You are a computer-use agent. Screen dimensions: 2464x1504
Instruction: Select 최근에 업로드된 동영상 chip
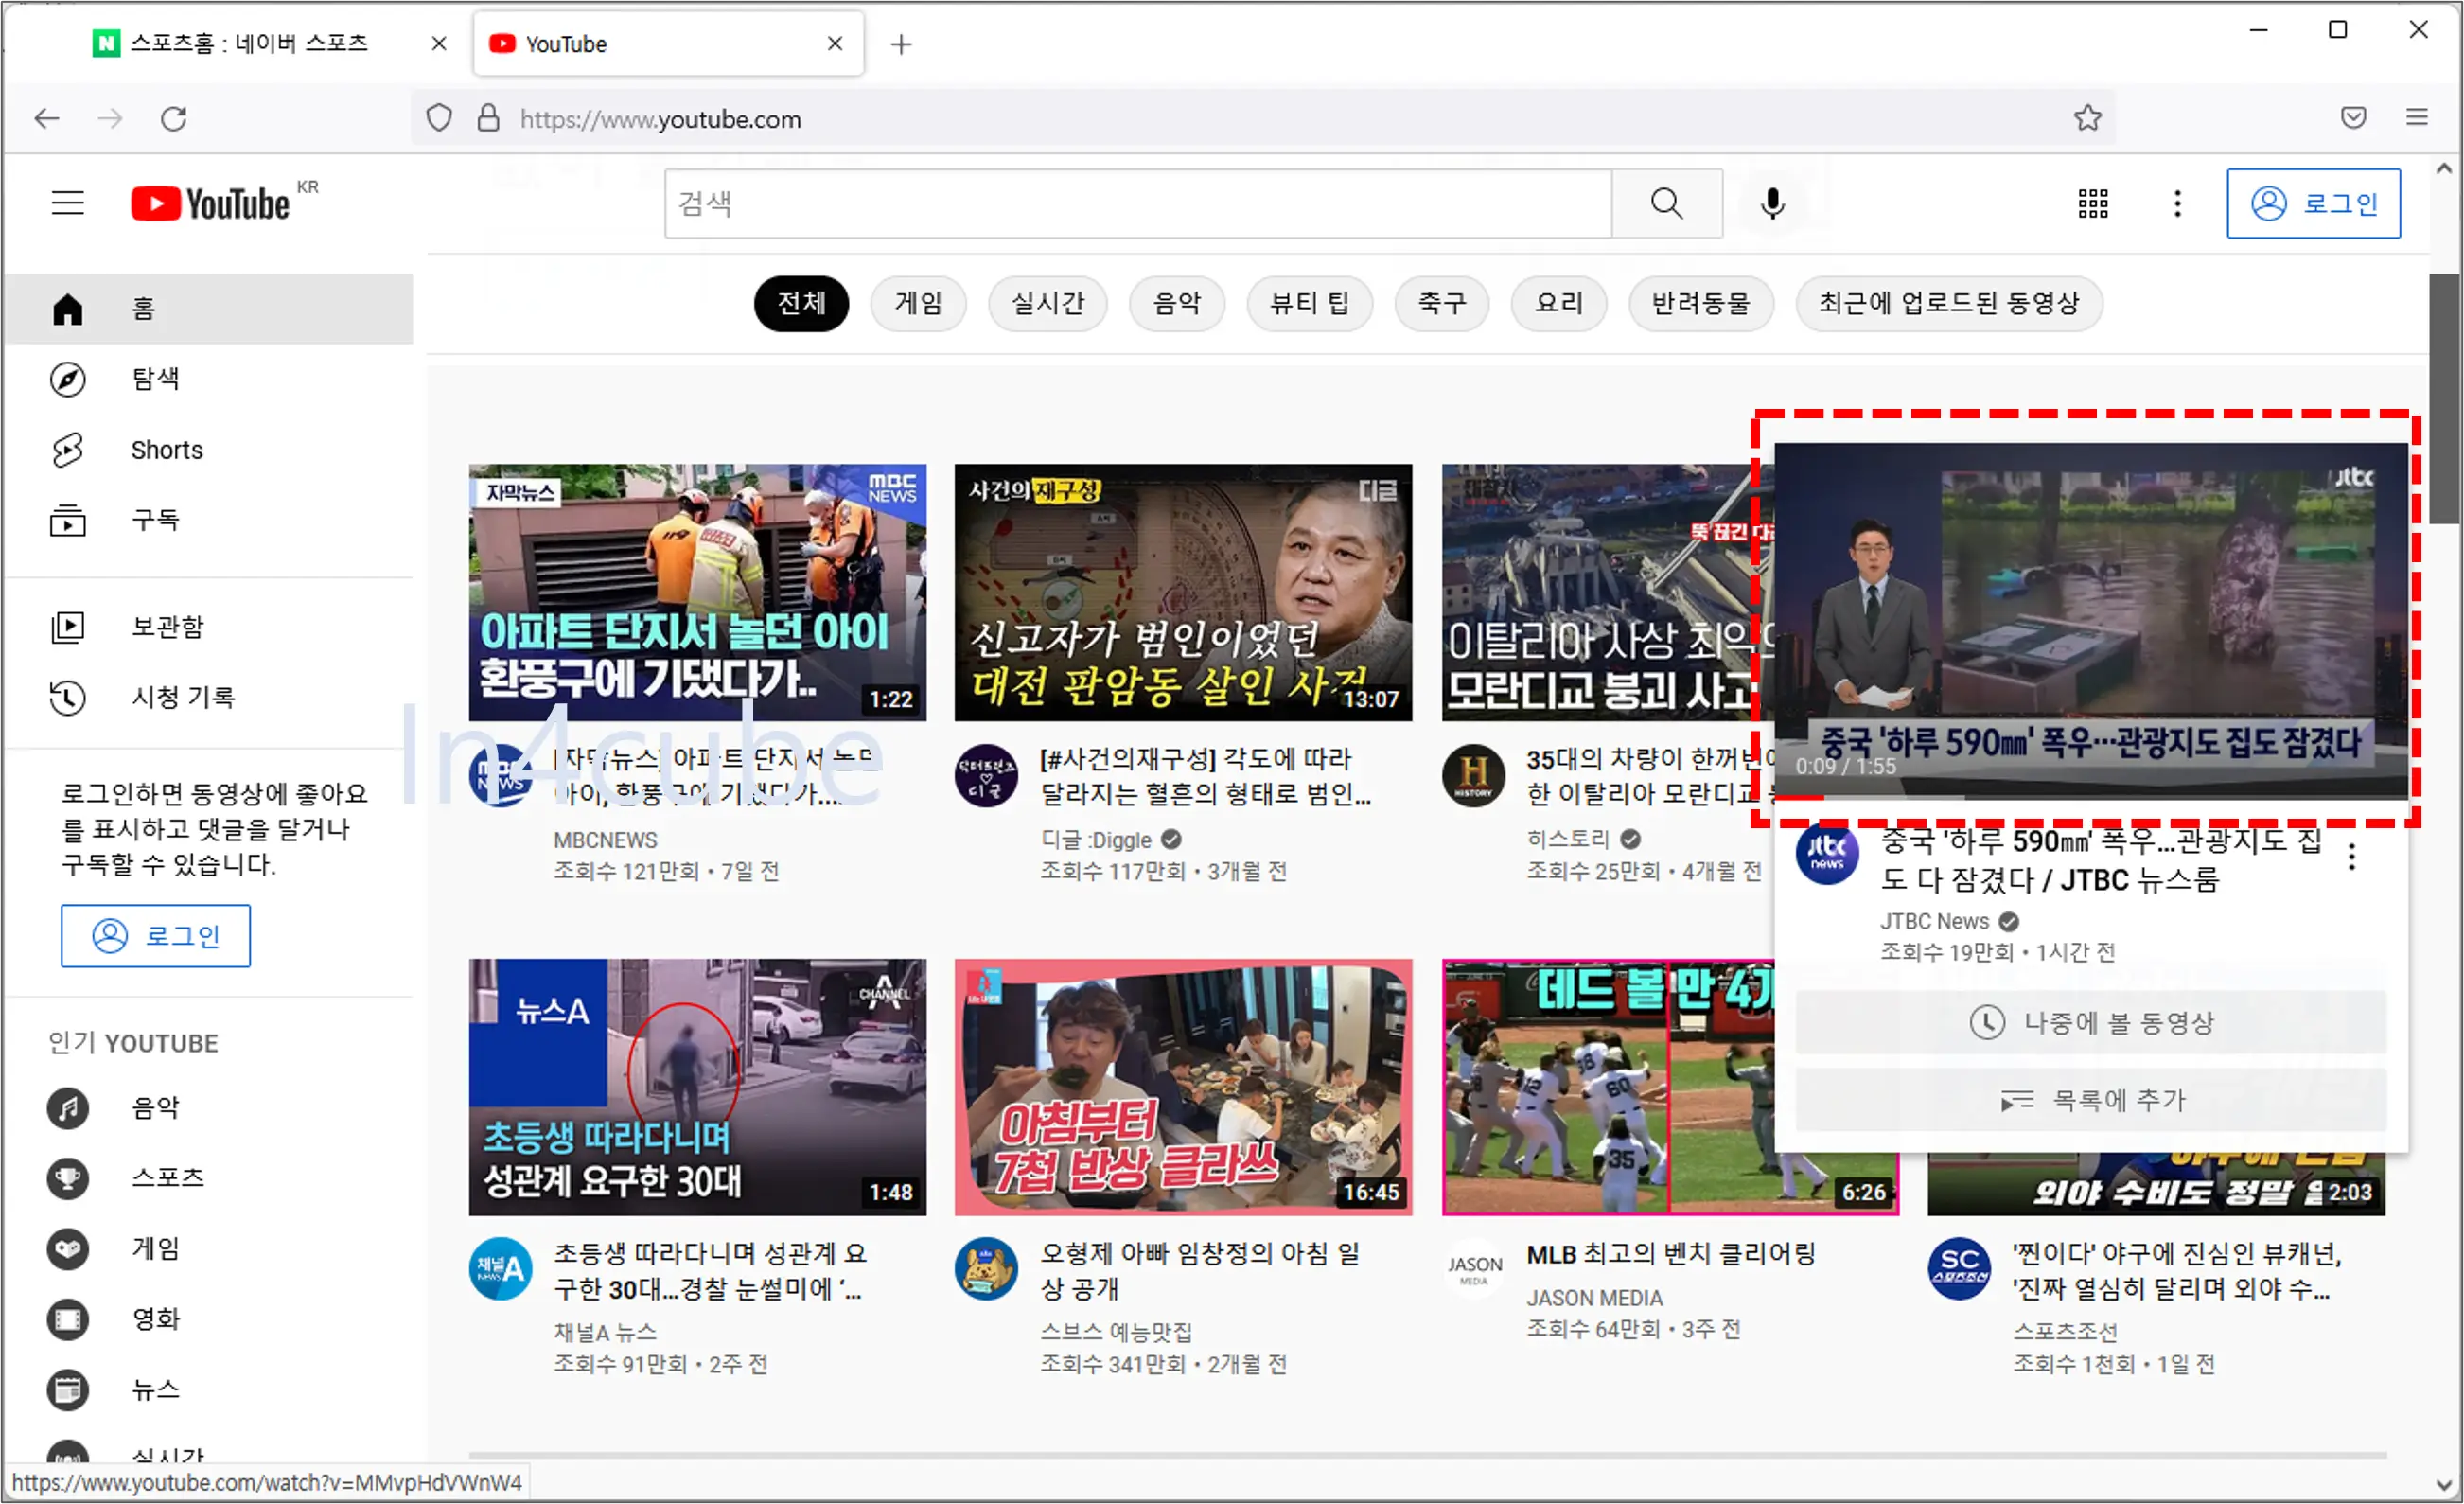click(1948, 303)
